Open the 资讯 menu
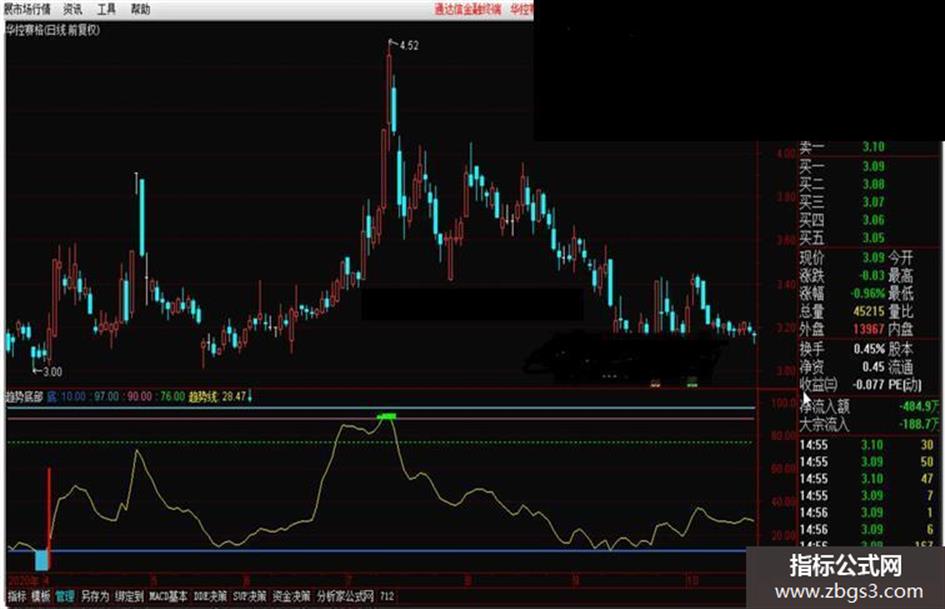This screenshot has height=609, width=945. click(x=73, y=9)
